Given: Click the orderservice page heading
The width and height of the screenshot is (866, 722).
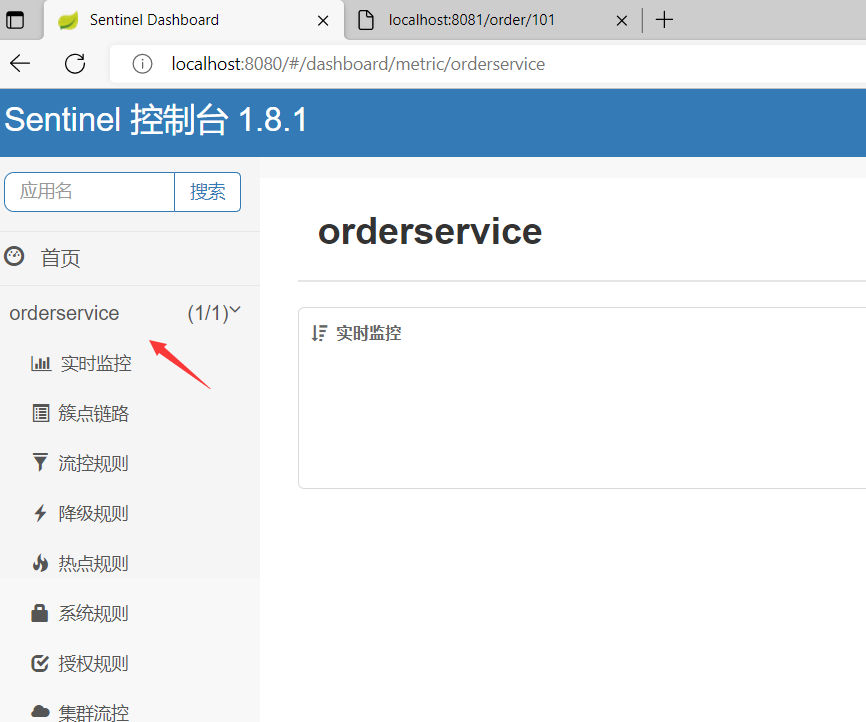Looking at the screenshot, I should 430,231.
